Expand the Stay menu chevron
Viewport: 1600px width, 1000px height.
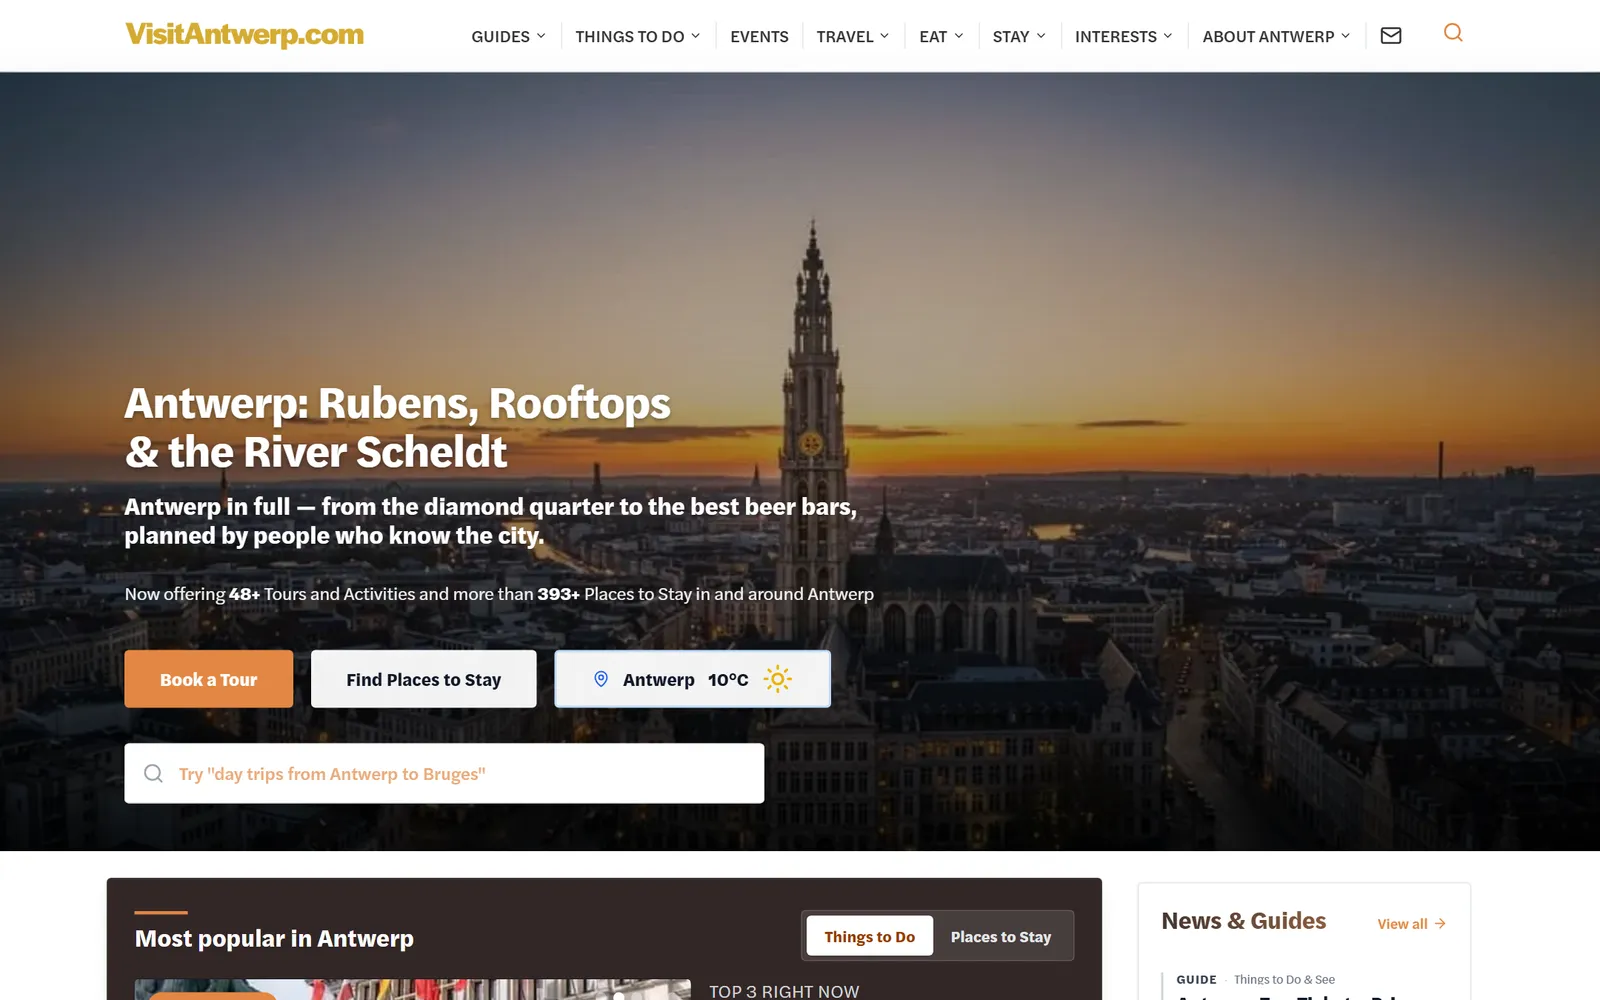(x=1041, y=36)
